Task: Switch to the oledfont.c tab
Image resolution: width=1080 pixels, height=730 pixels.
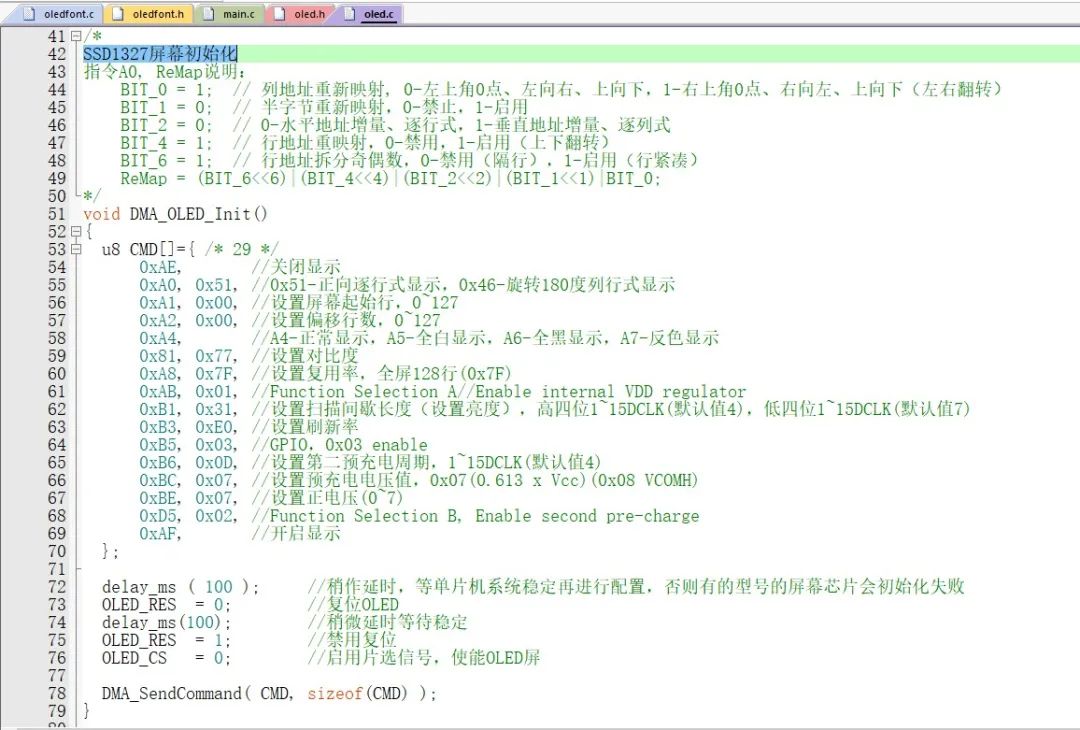Action: 59,14
